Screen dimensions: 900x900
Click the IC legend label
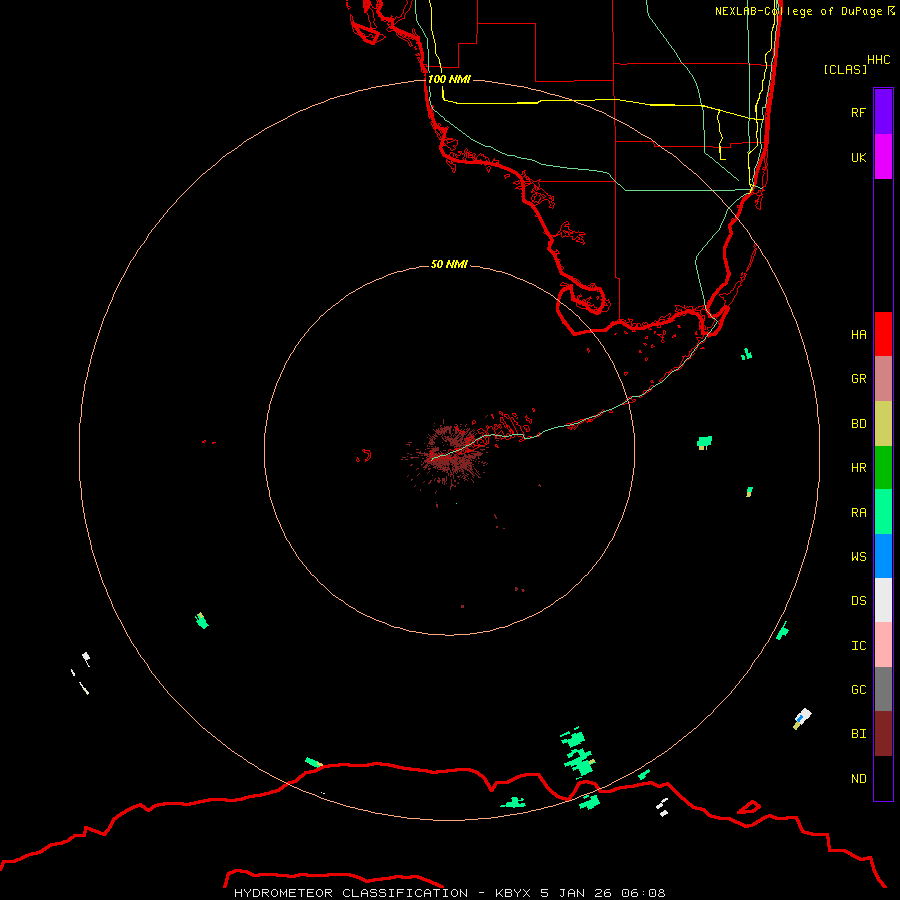click(x=859, y=645)
